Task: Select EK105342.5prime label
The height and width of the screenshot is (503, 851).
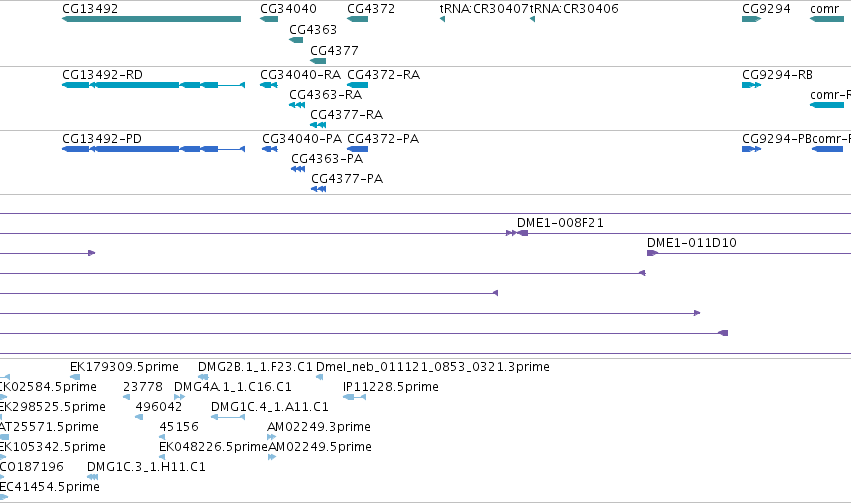Action: point(53,447)
